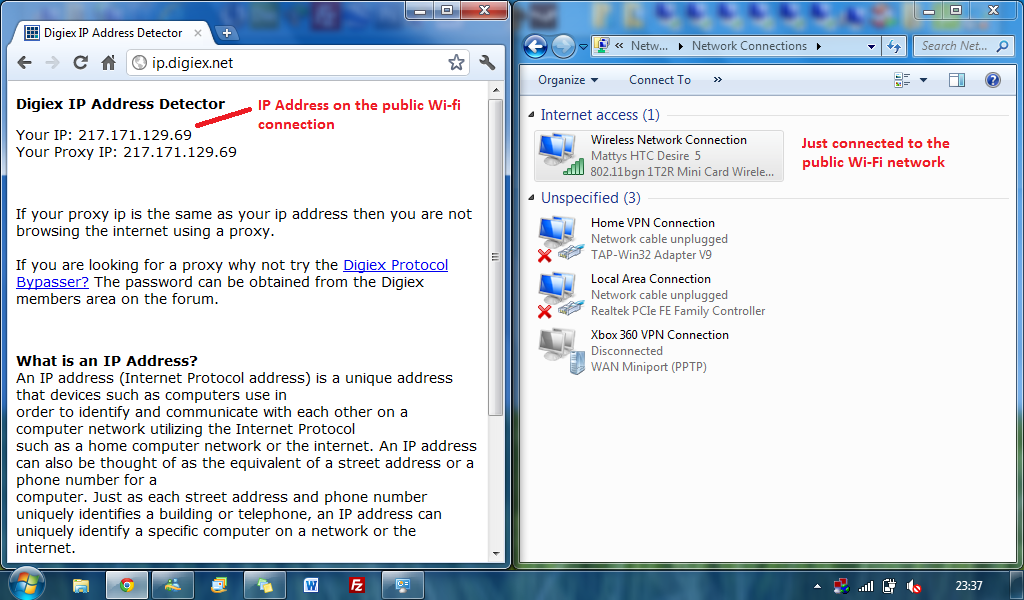Launch Microsoft Word from the taskbar
The height and width of the screenshot is (600, 1024).
click(x=311, y=585)
